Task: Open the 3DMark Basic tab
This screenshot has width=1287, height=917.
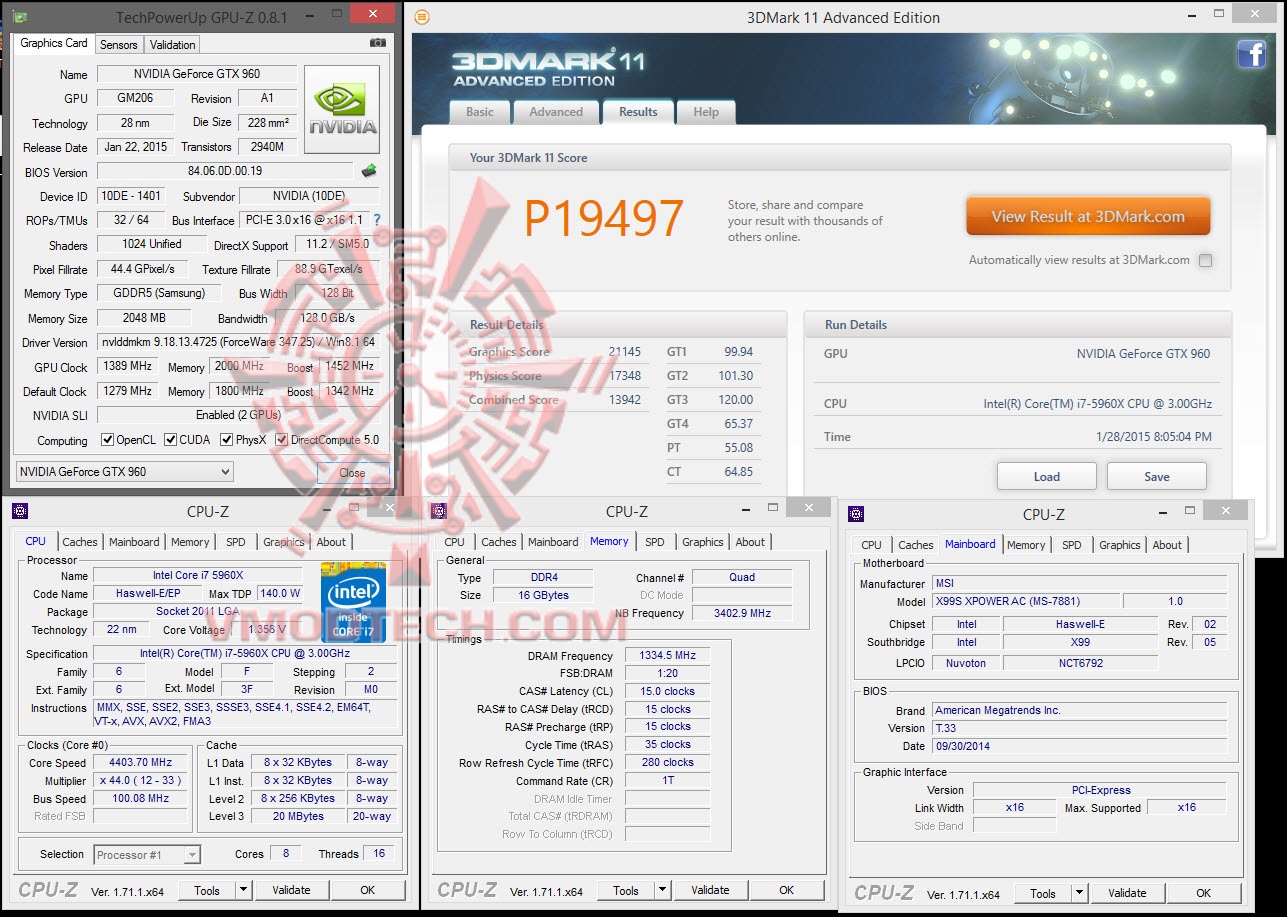Action: (x=480, y=112)
